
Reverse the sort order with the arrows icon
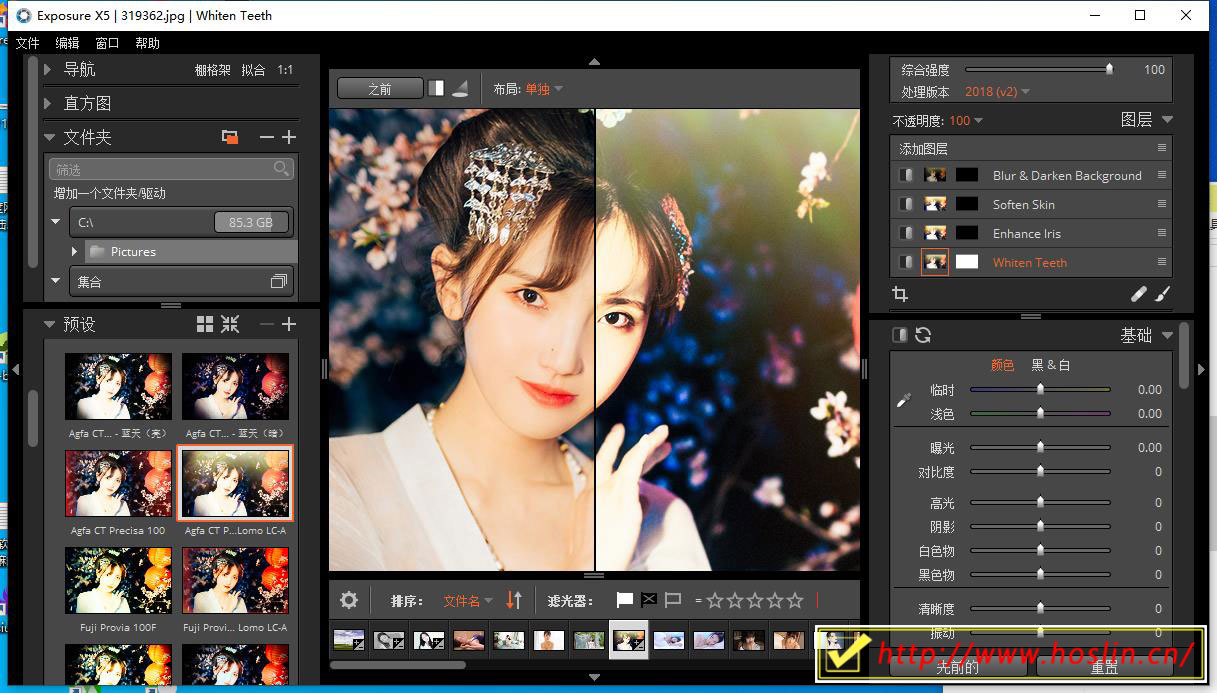514,600
